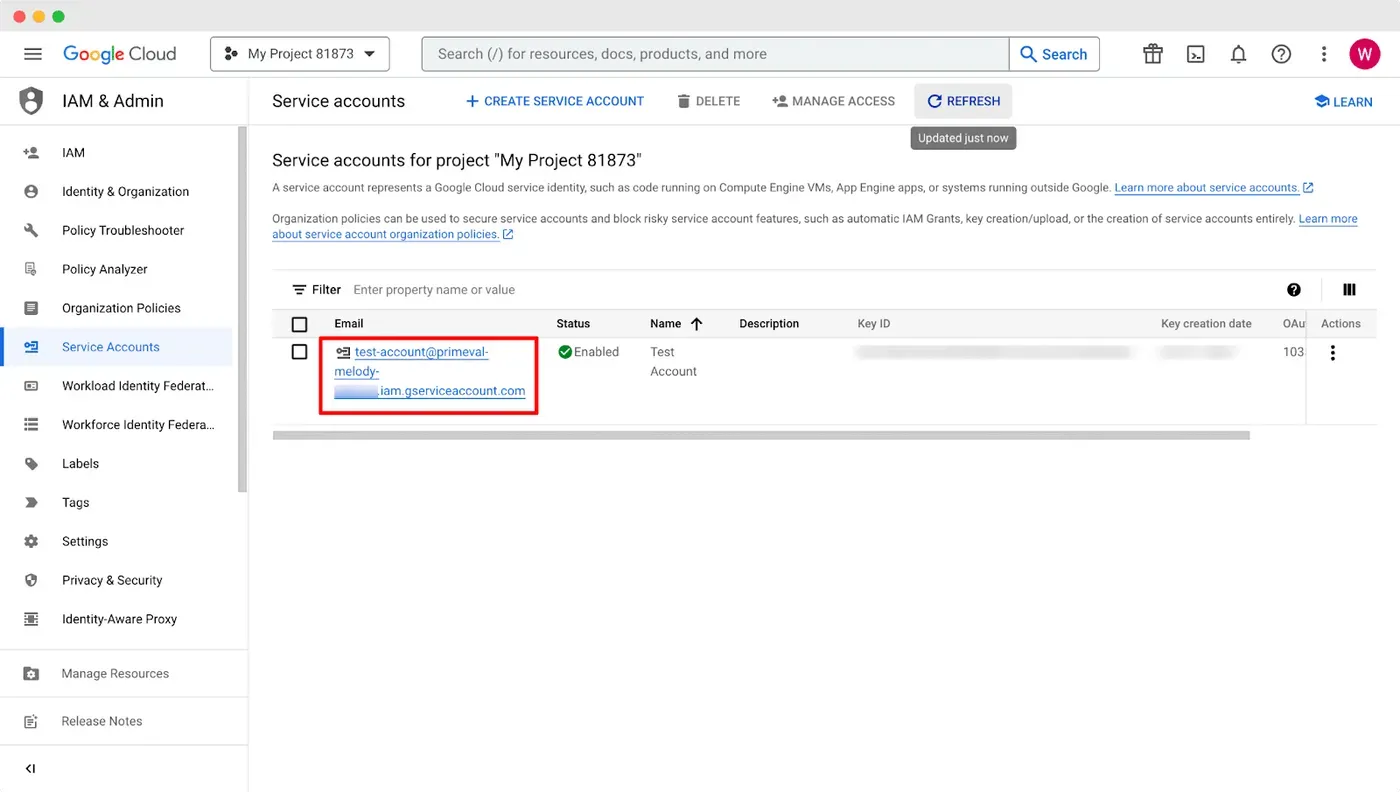Open column display options icon
This screenshot has width=1400, height=792.
click(1349, 290)
